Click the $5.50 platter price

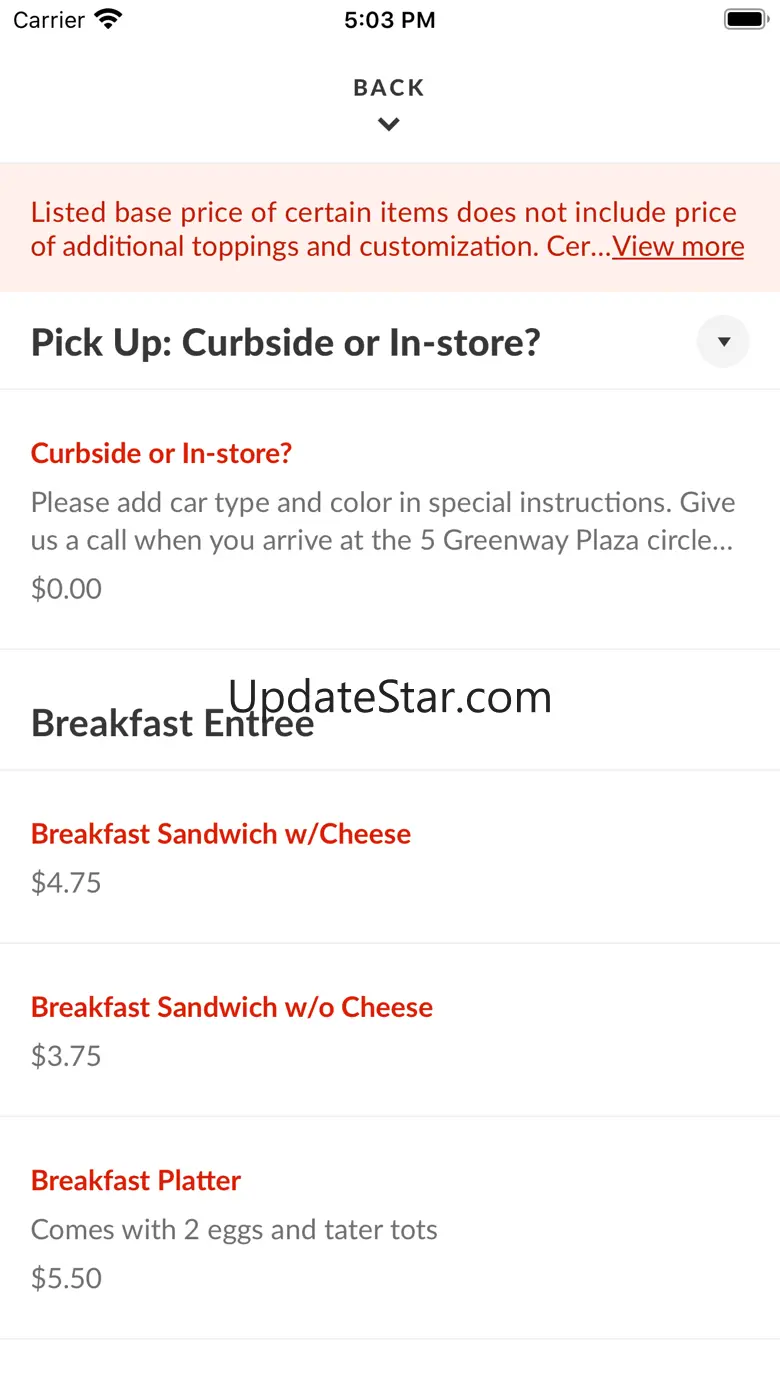point(66,1278)
